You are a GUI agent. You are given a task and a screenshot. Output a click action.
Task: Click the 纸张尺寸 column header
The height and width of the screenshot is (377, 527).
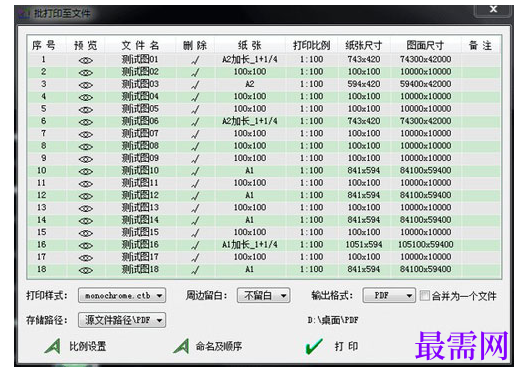[364, 45]
